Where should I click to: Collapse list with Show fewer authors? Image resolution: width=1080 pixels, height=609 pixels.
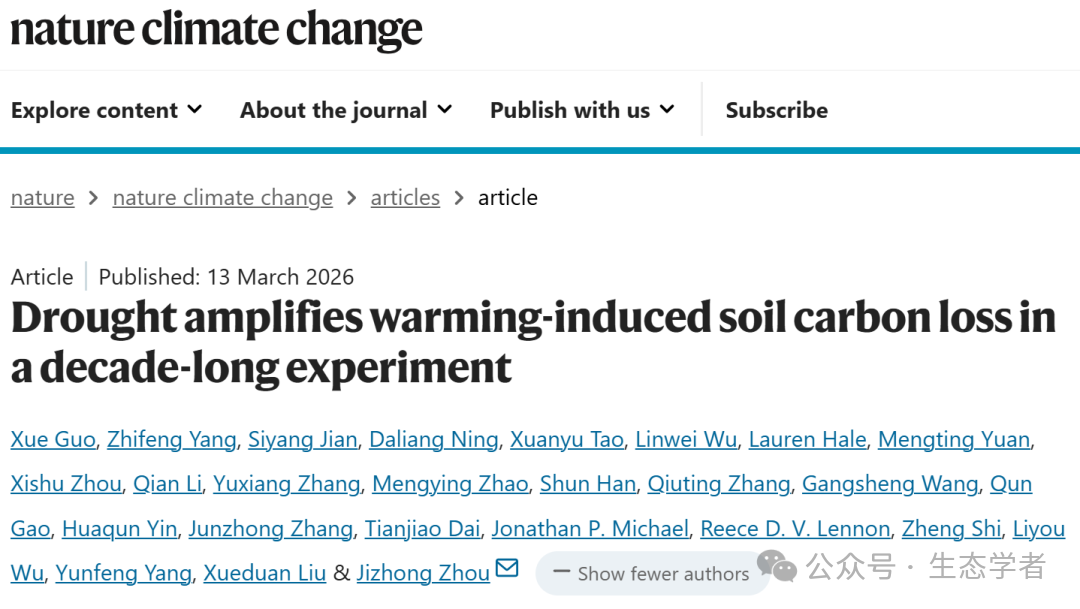651,574
